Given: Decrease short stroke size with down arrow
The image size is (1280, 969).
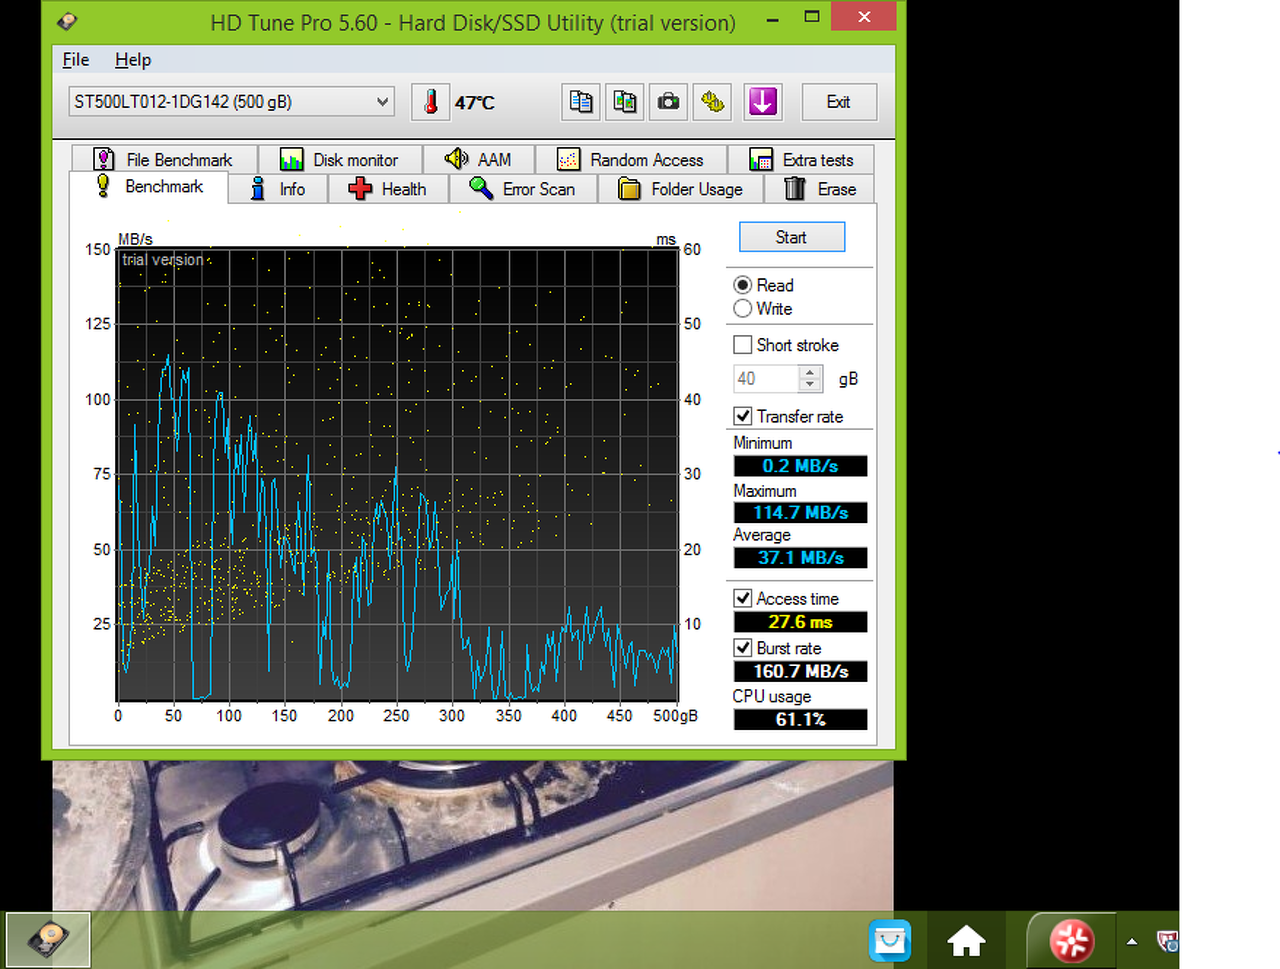Looking at the screenshot, I should (x=811, y=385).
